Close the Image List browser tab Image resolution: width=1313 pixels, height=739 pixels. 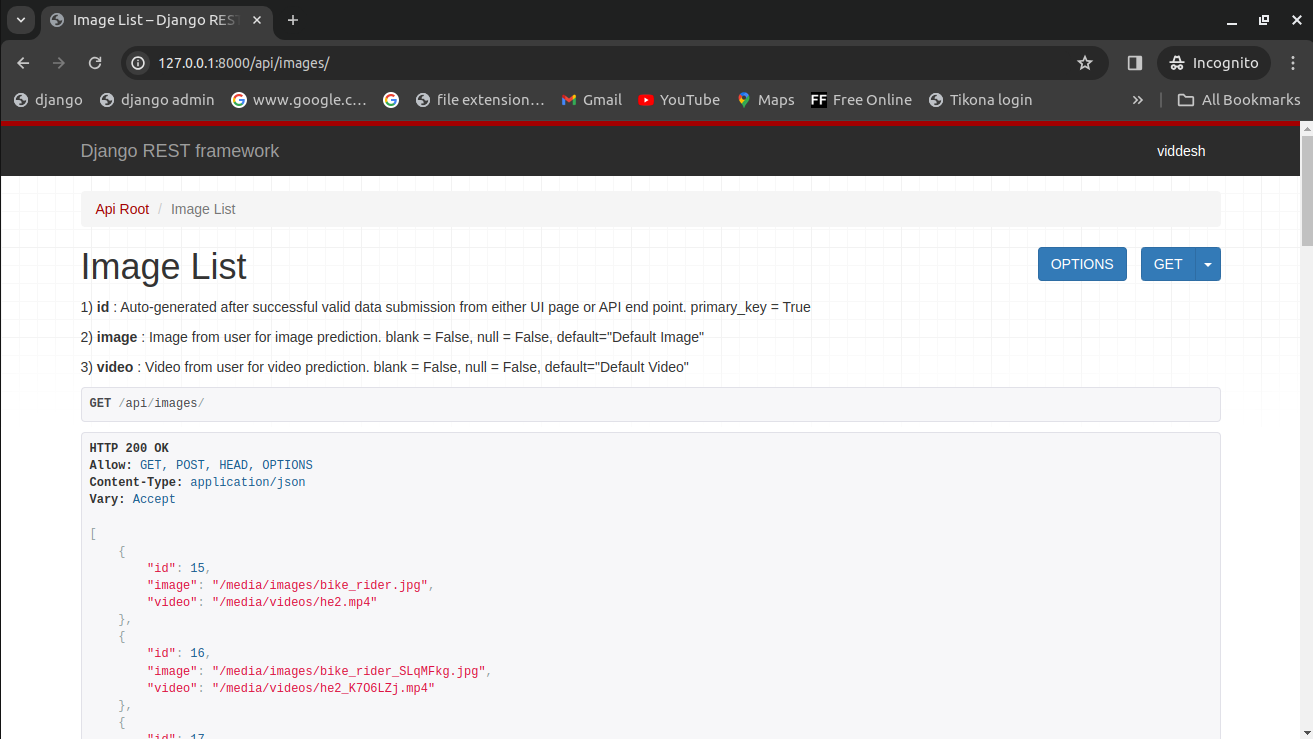(x=258, y=20)
